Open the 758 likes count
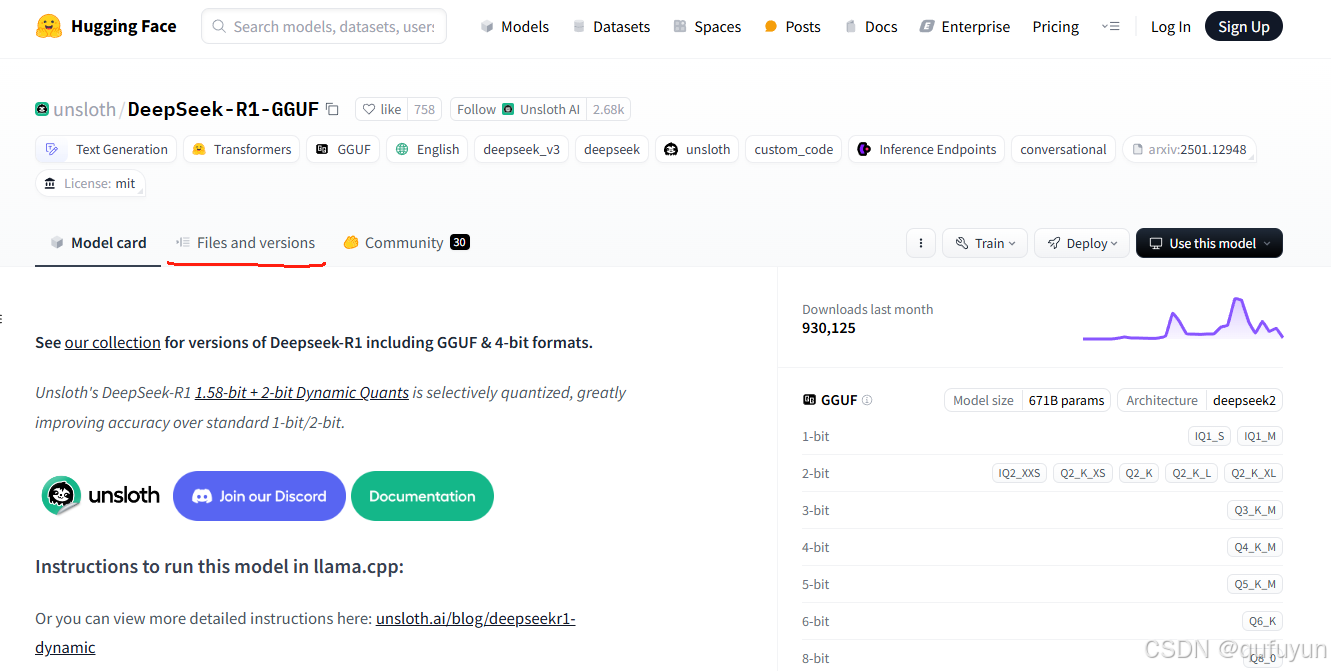This screenshot has height=671, width=1331. tap(424, 110)
